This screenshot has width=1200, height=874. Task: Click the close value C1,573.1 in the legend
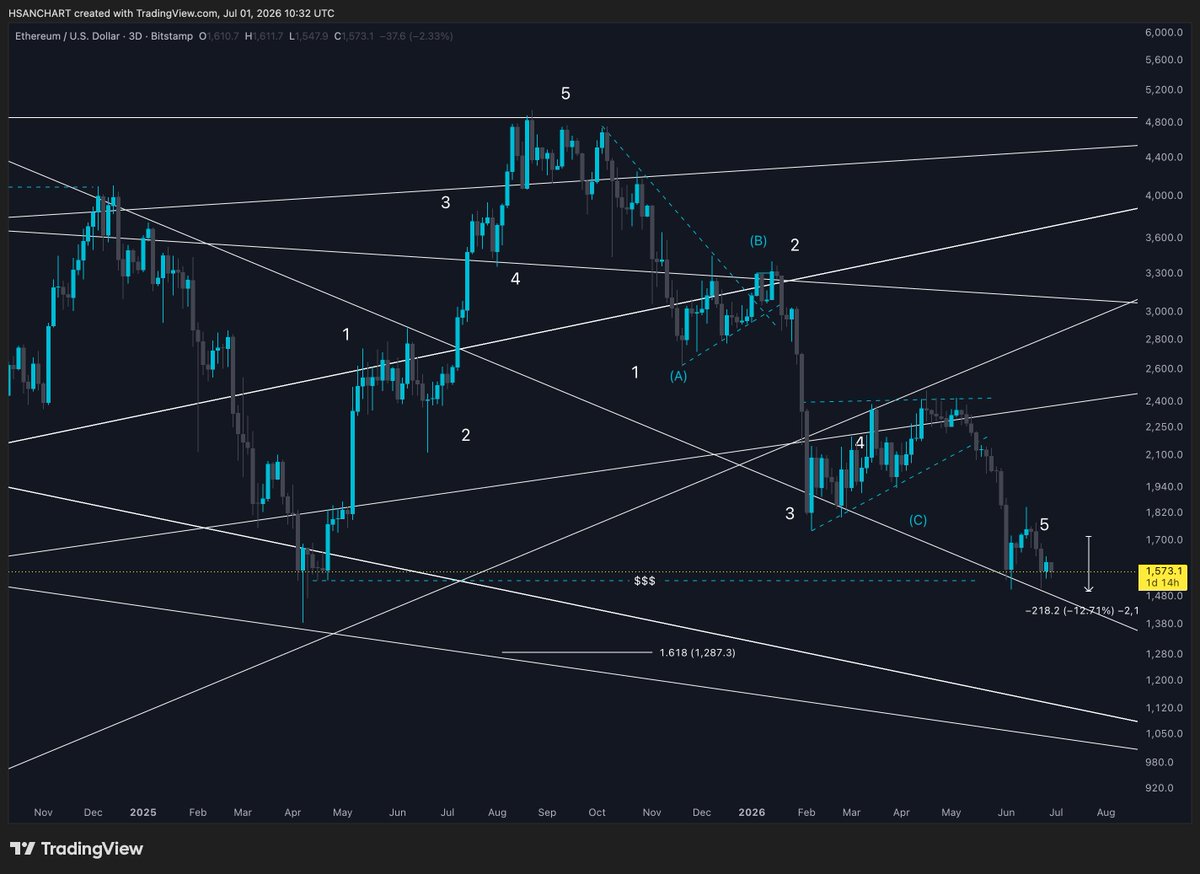tap(354, 36)
